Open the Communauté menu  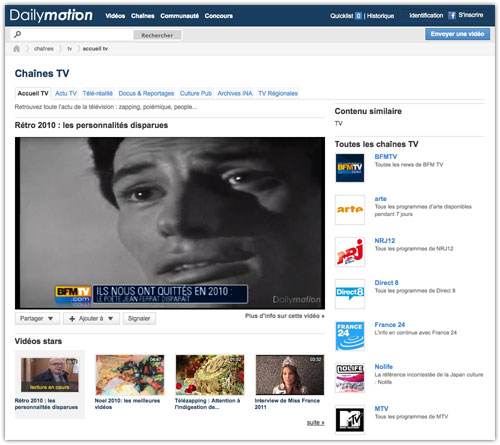(x=179, y=16)
